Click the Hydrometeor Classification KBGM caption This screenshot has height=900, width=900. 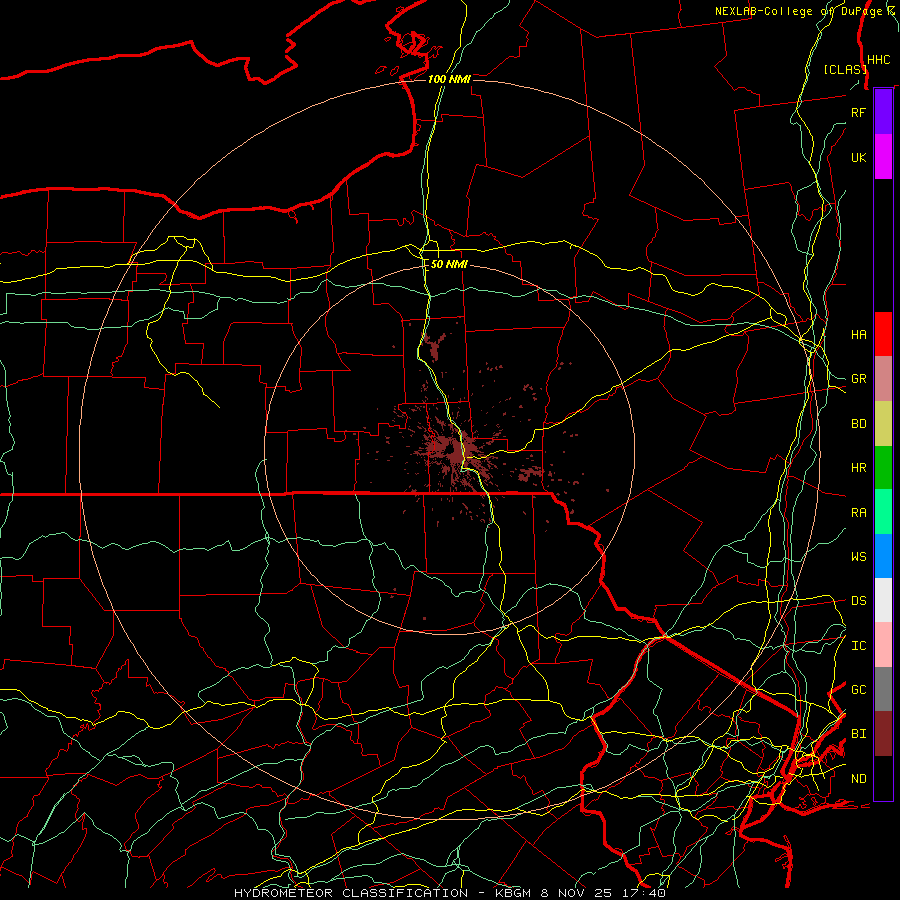point(450,893)
